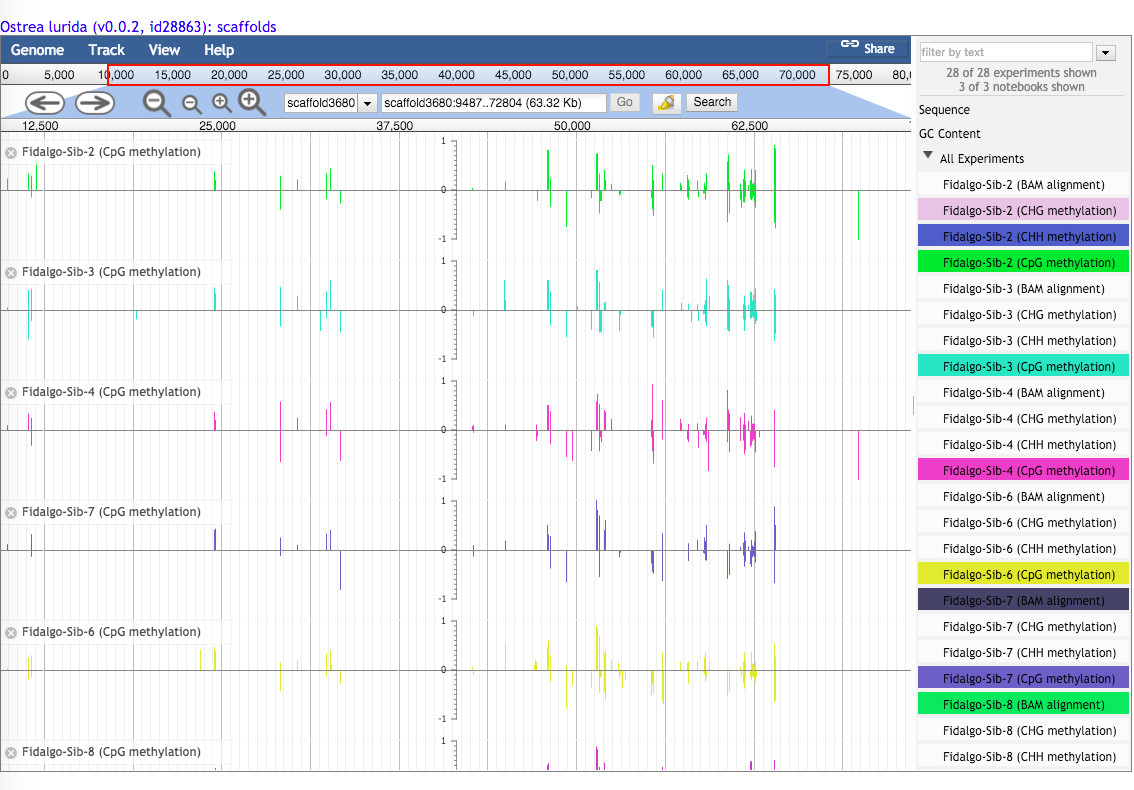The height and width of the screenshot is (790, 1134).
Task: Select Sequence in the track list
Action: [944, 110]
